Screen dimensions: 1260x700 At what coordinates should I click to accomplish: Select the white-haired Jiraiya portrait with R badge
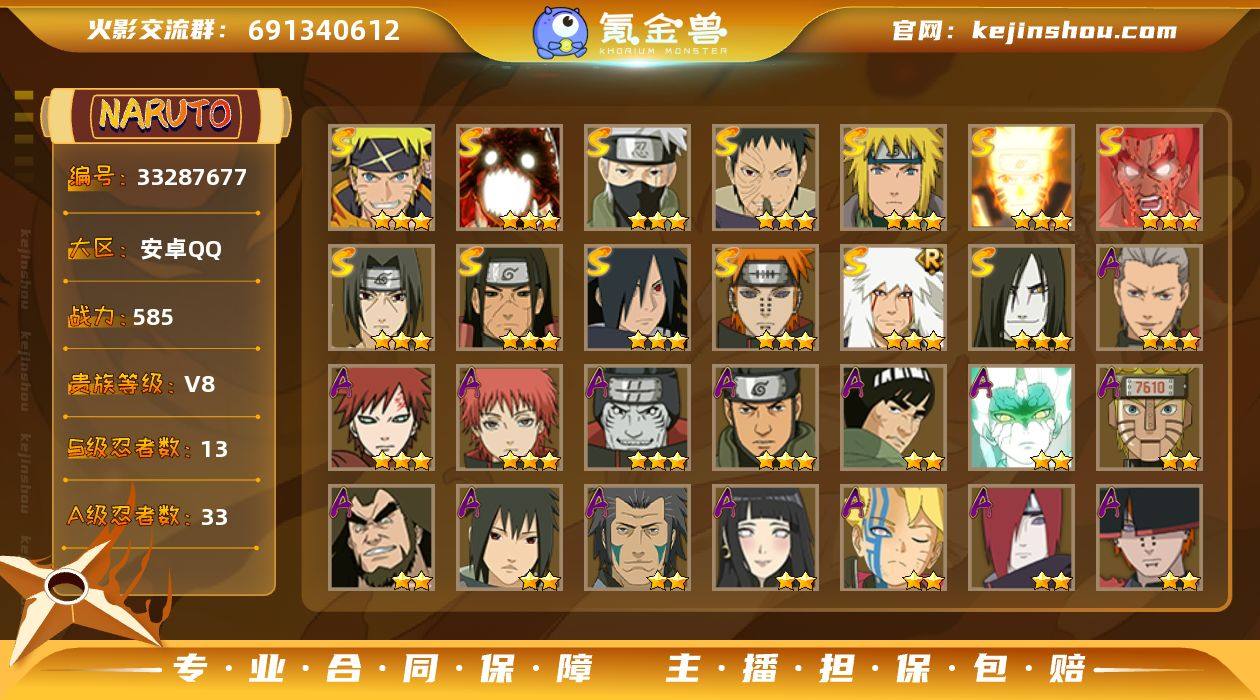coord(893,297)
